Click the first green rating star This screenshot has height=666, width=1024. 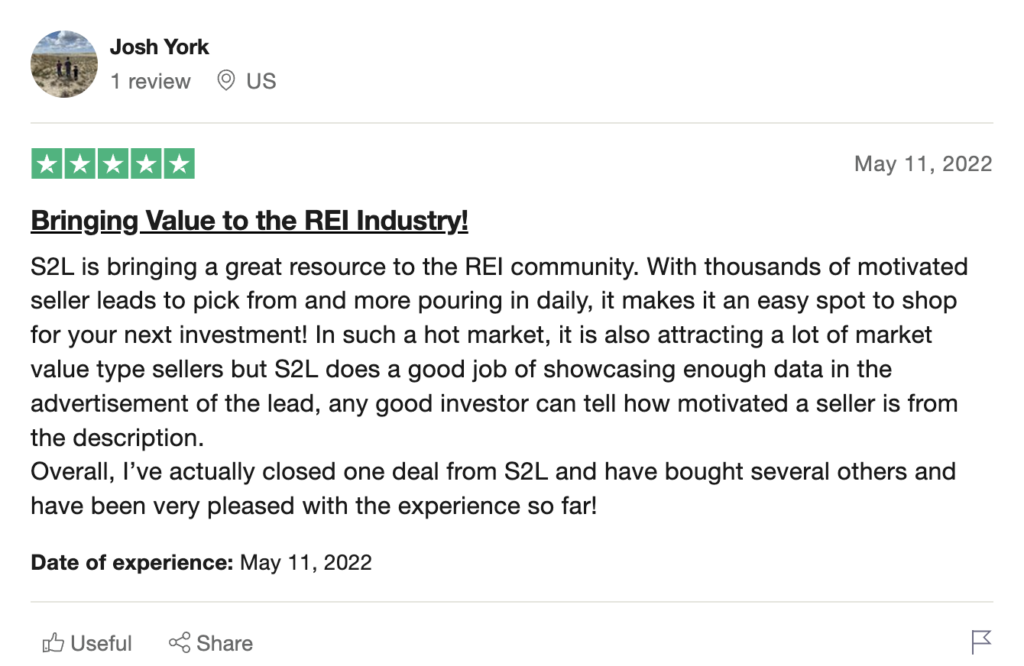coord(47,164)
